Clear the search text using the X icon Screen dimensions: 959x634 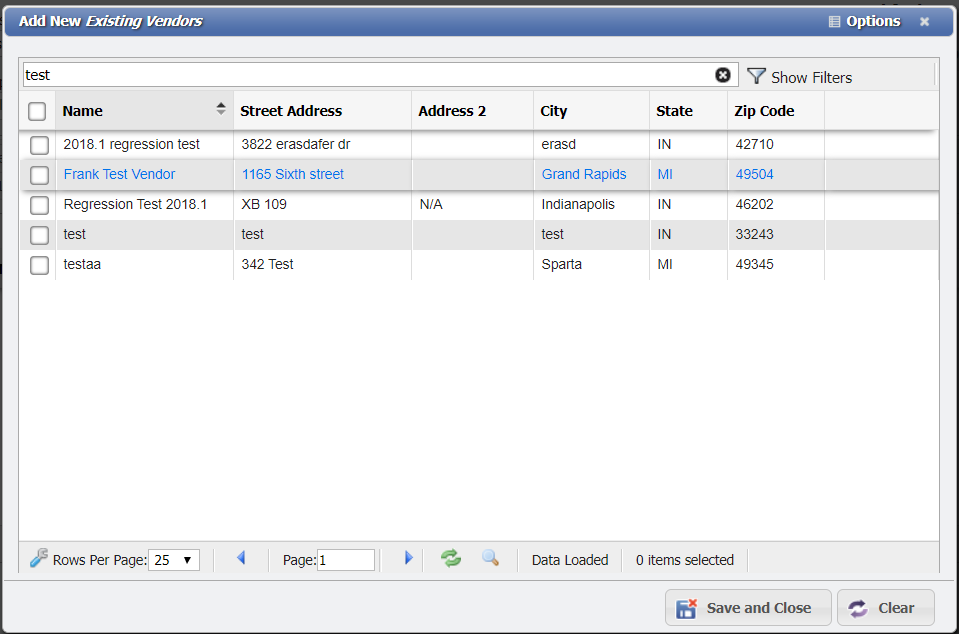723,74
